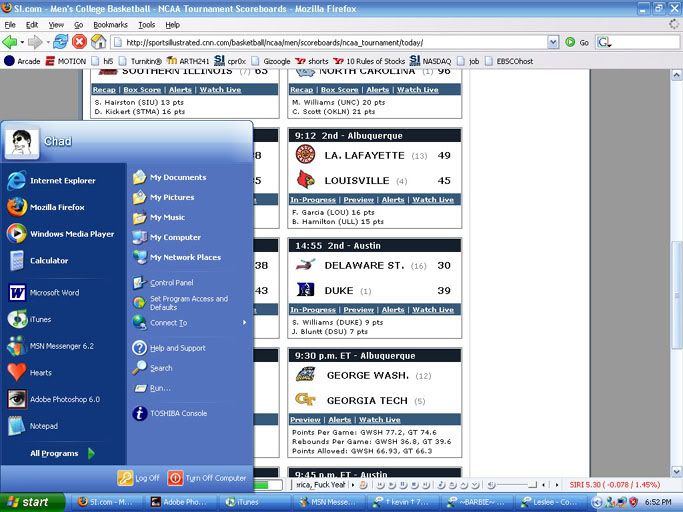The height and width of the screenshot is (512, 683).
Task: Click page vertical scrollbar thumb
Action: (676, 295)
